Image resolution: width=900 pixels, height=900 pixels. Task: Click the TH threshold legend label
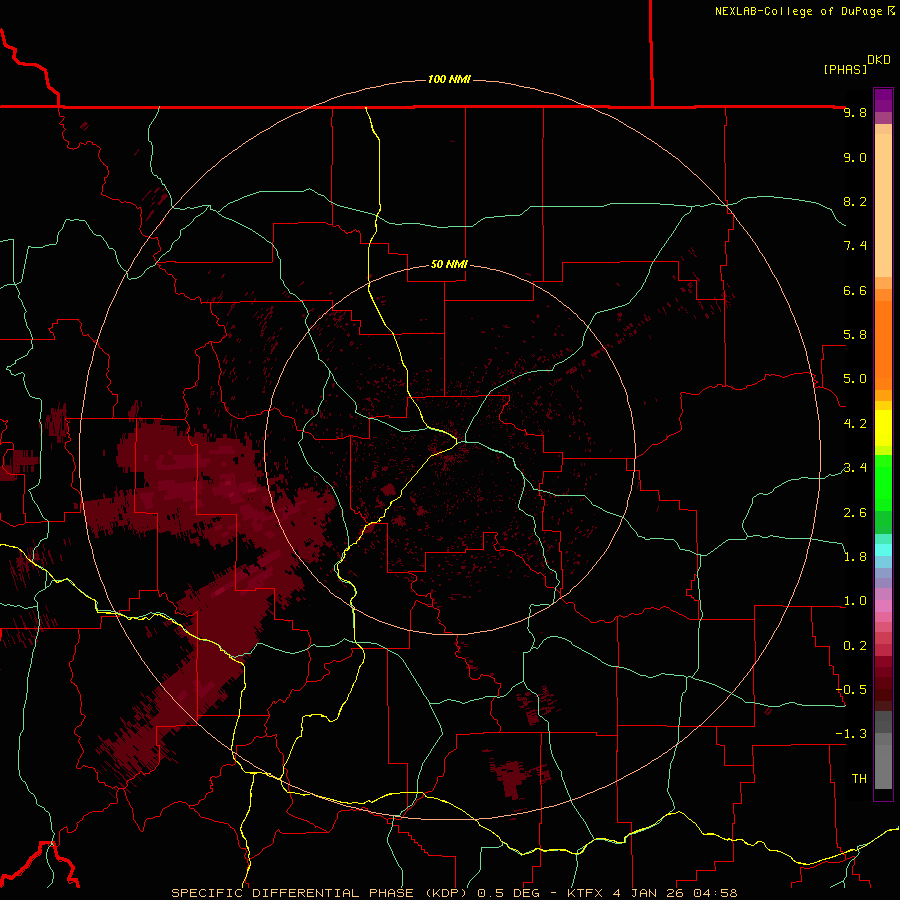coord(859,779)
